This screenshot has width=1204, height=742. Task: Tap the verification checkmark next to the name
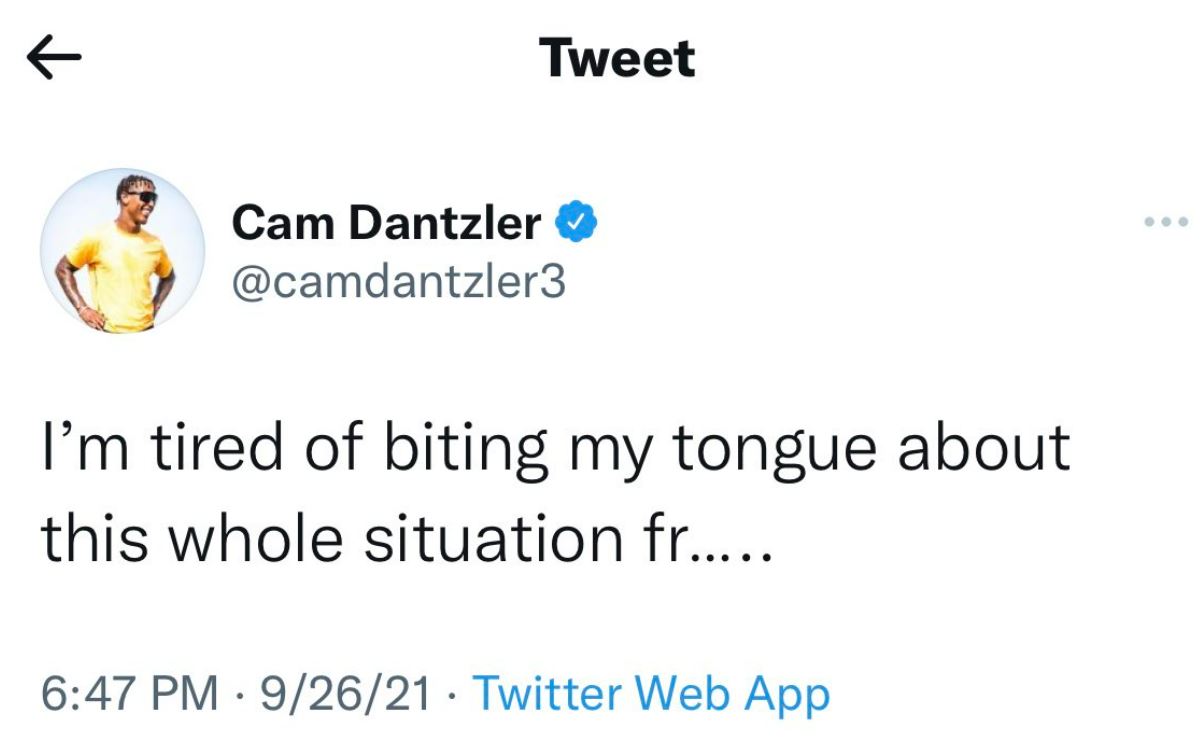click(578, 222)
